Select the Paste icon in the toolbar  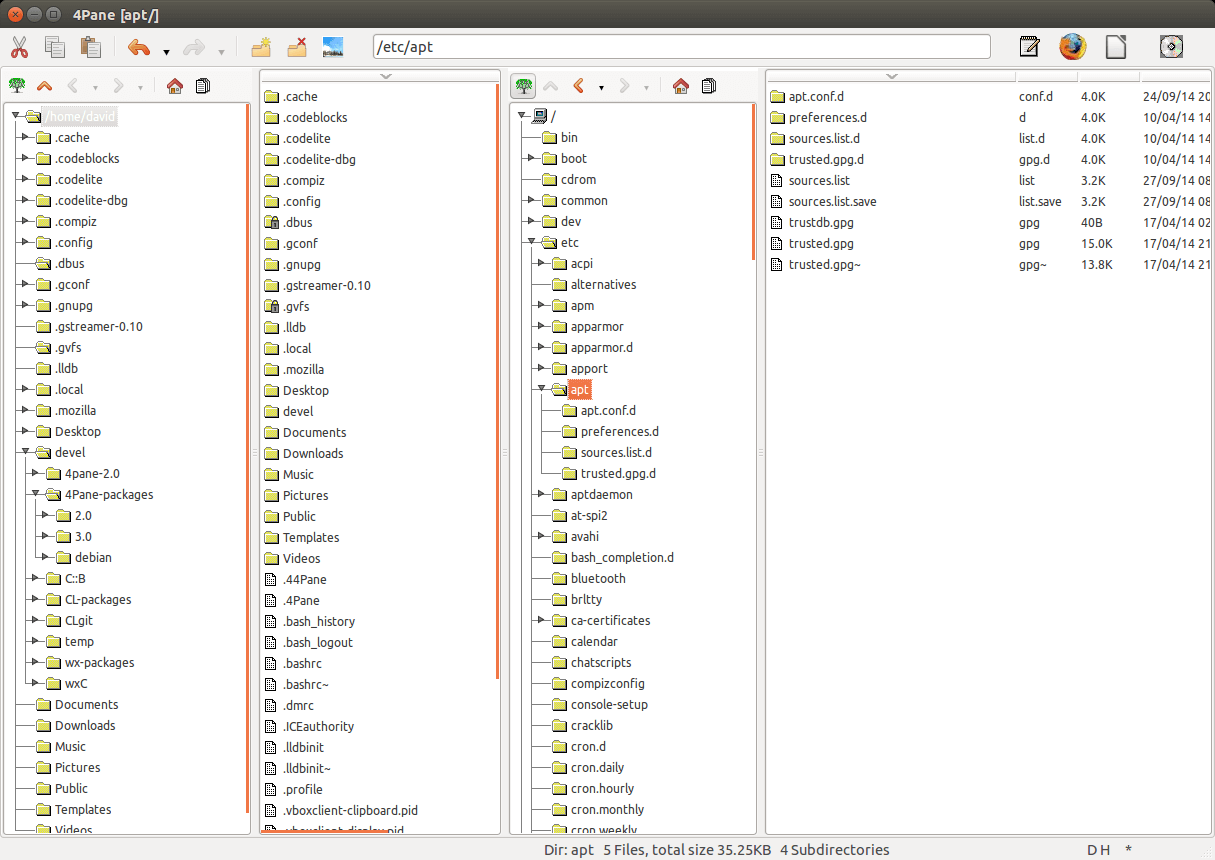(90, 47)
